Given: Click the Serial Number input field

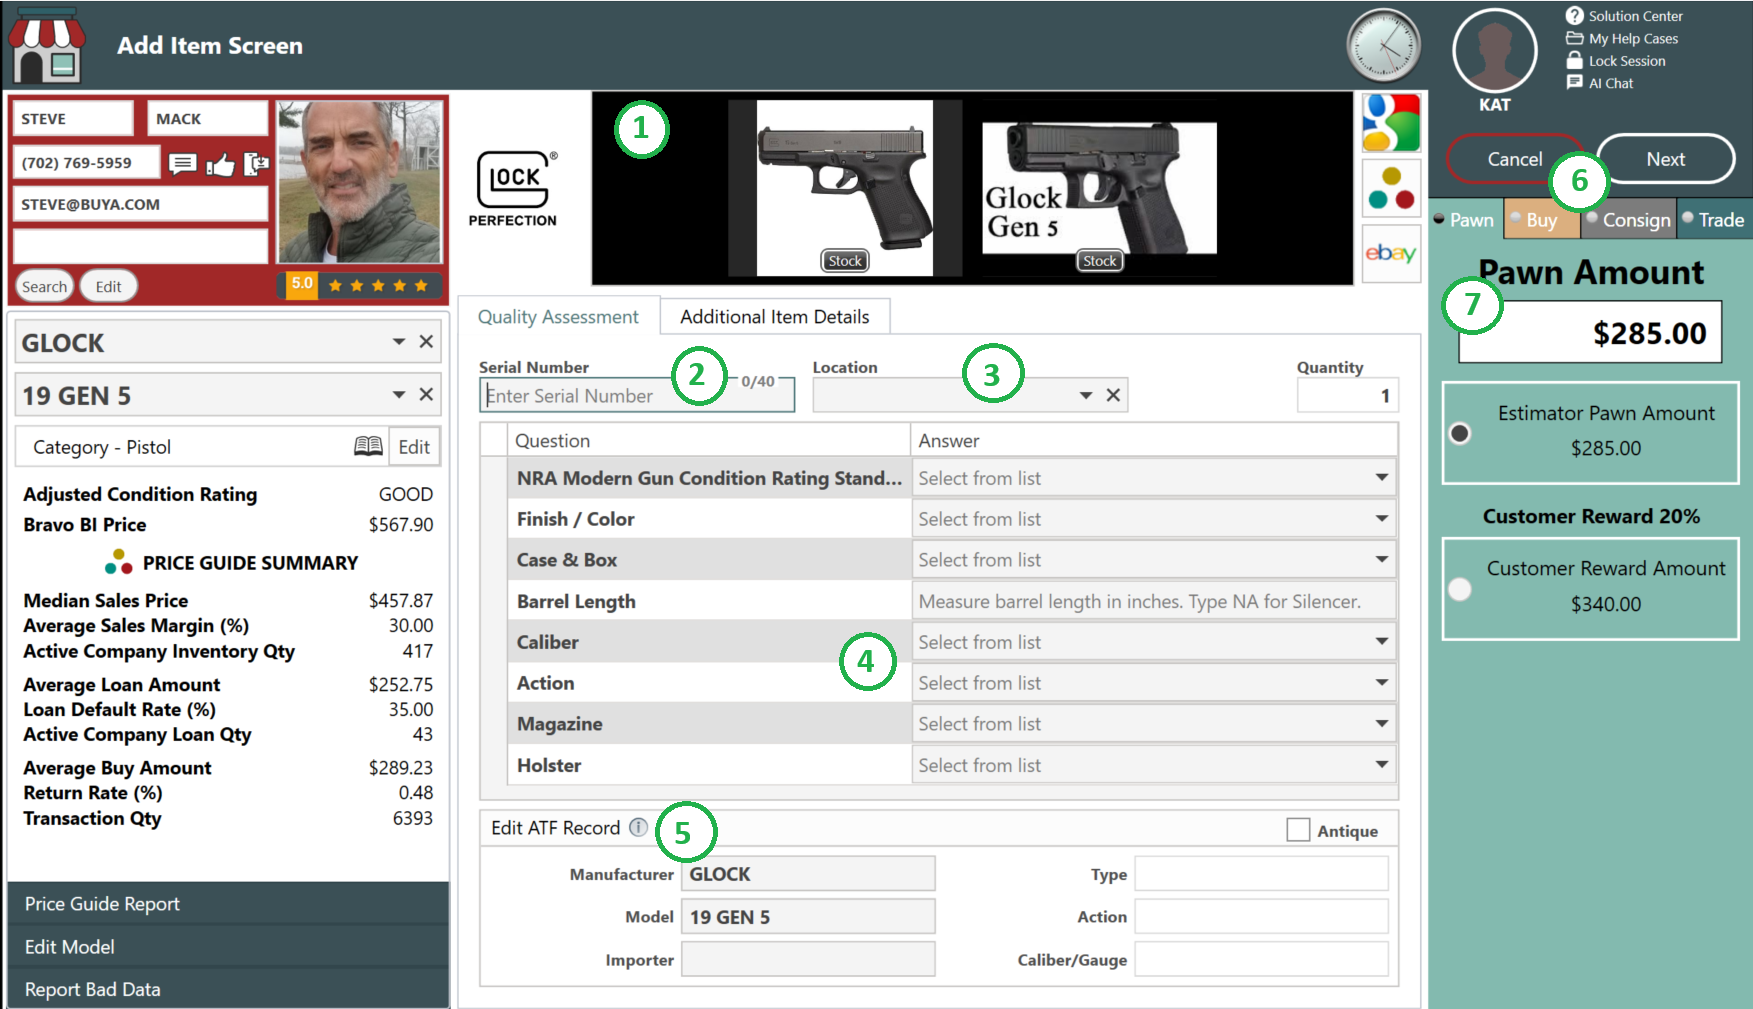Looking at the screenshot, I should (637, 395).
